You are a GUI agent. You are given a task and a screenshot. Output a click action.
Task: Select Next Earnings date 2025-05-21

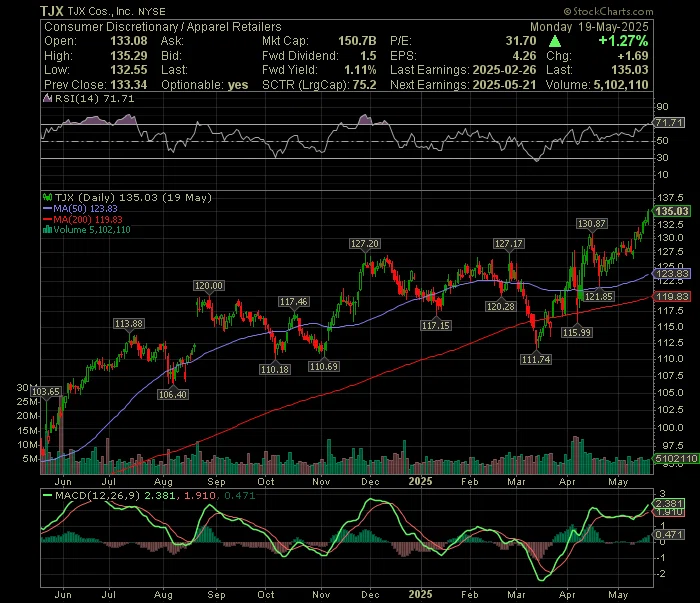pos(504,85)
